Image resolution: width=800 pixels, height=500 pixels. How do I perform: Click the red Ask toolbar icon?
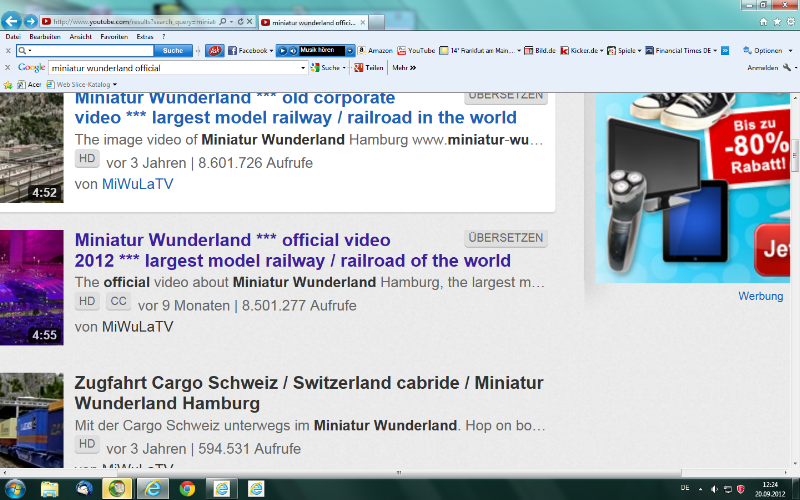coord(214,50)
